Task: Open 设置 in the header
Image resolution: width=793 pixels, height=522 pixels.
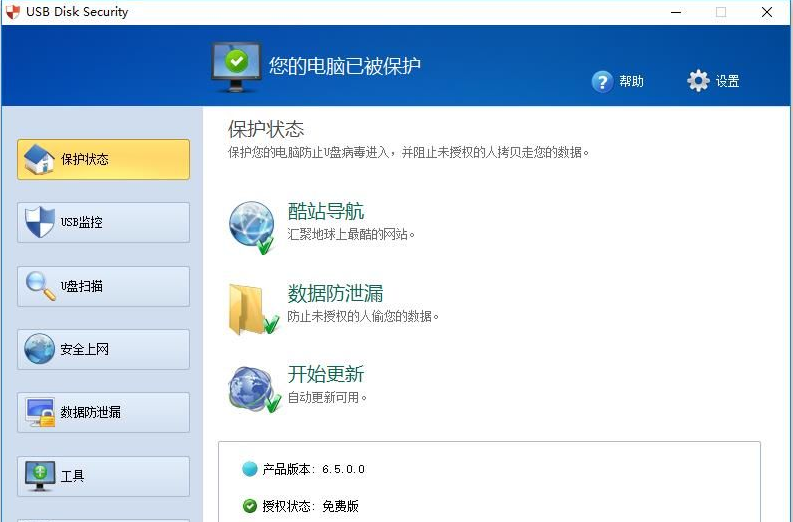Action: point(727,81)
